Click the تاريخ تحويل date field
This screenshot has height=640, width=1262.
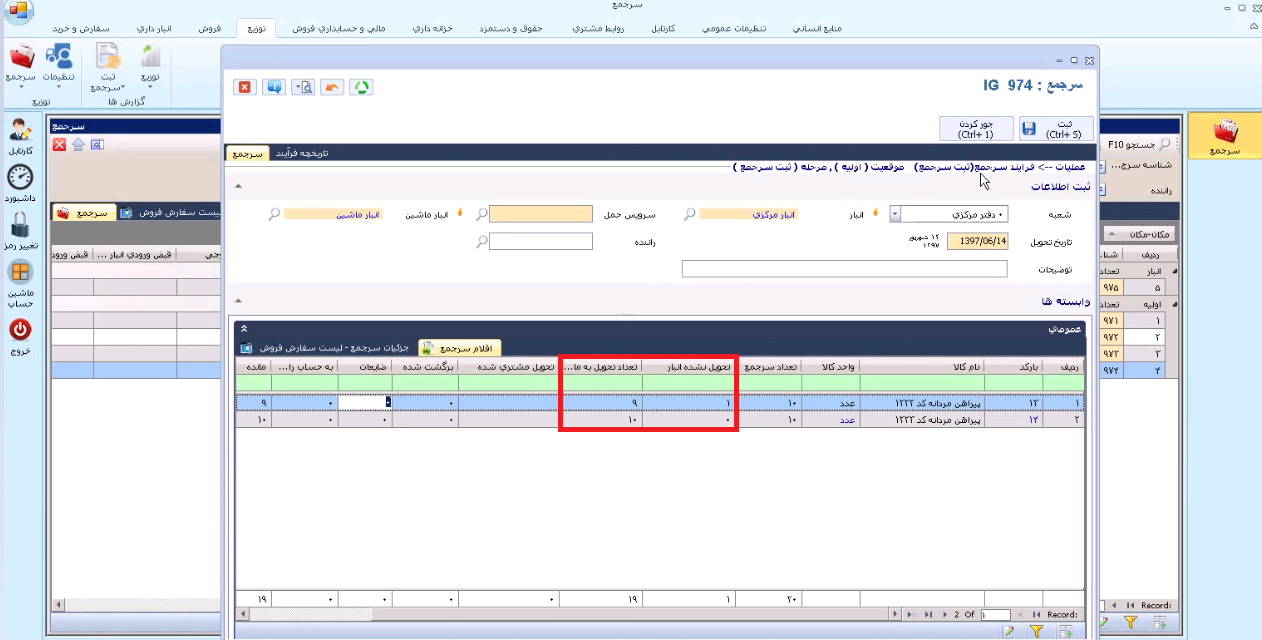click(x=978, y=241)
